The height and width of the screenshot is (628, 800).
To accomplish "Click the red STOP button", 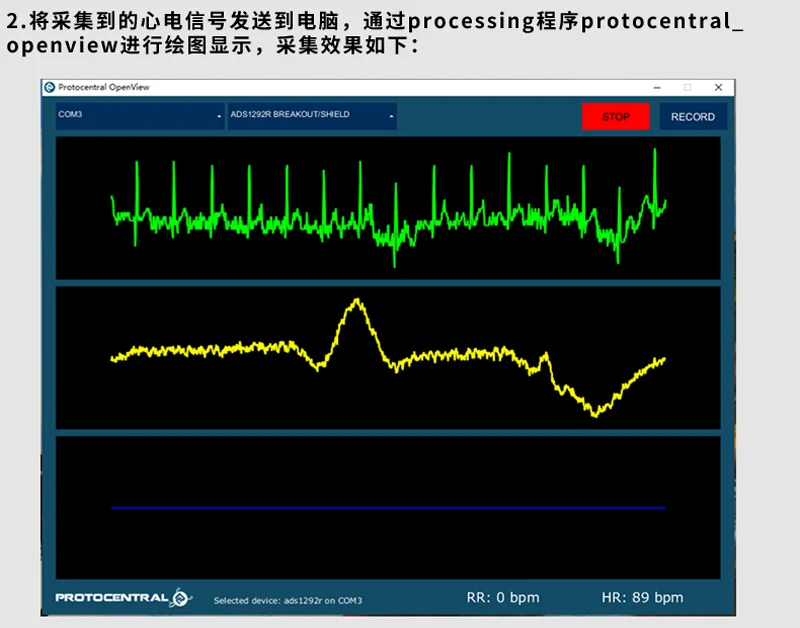I will [x=615, y=117].
